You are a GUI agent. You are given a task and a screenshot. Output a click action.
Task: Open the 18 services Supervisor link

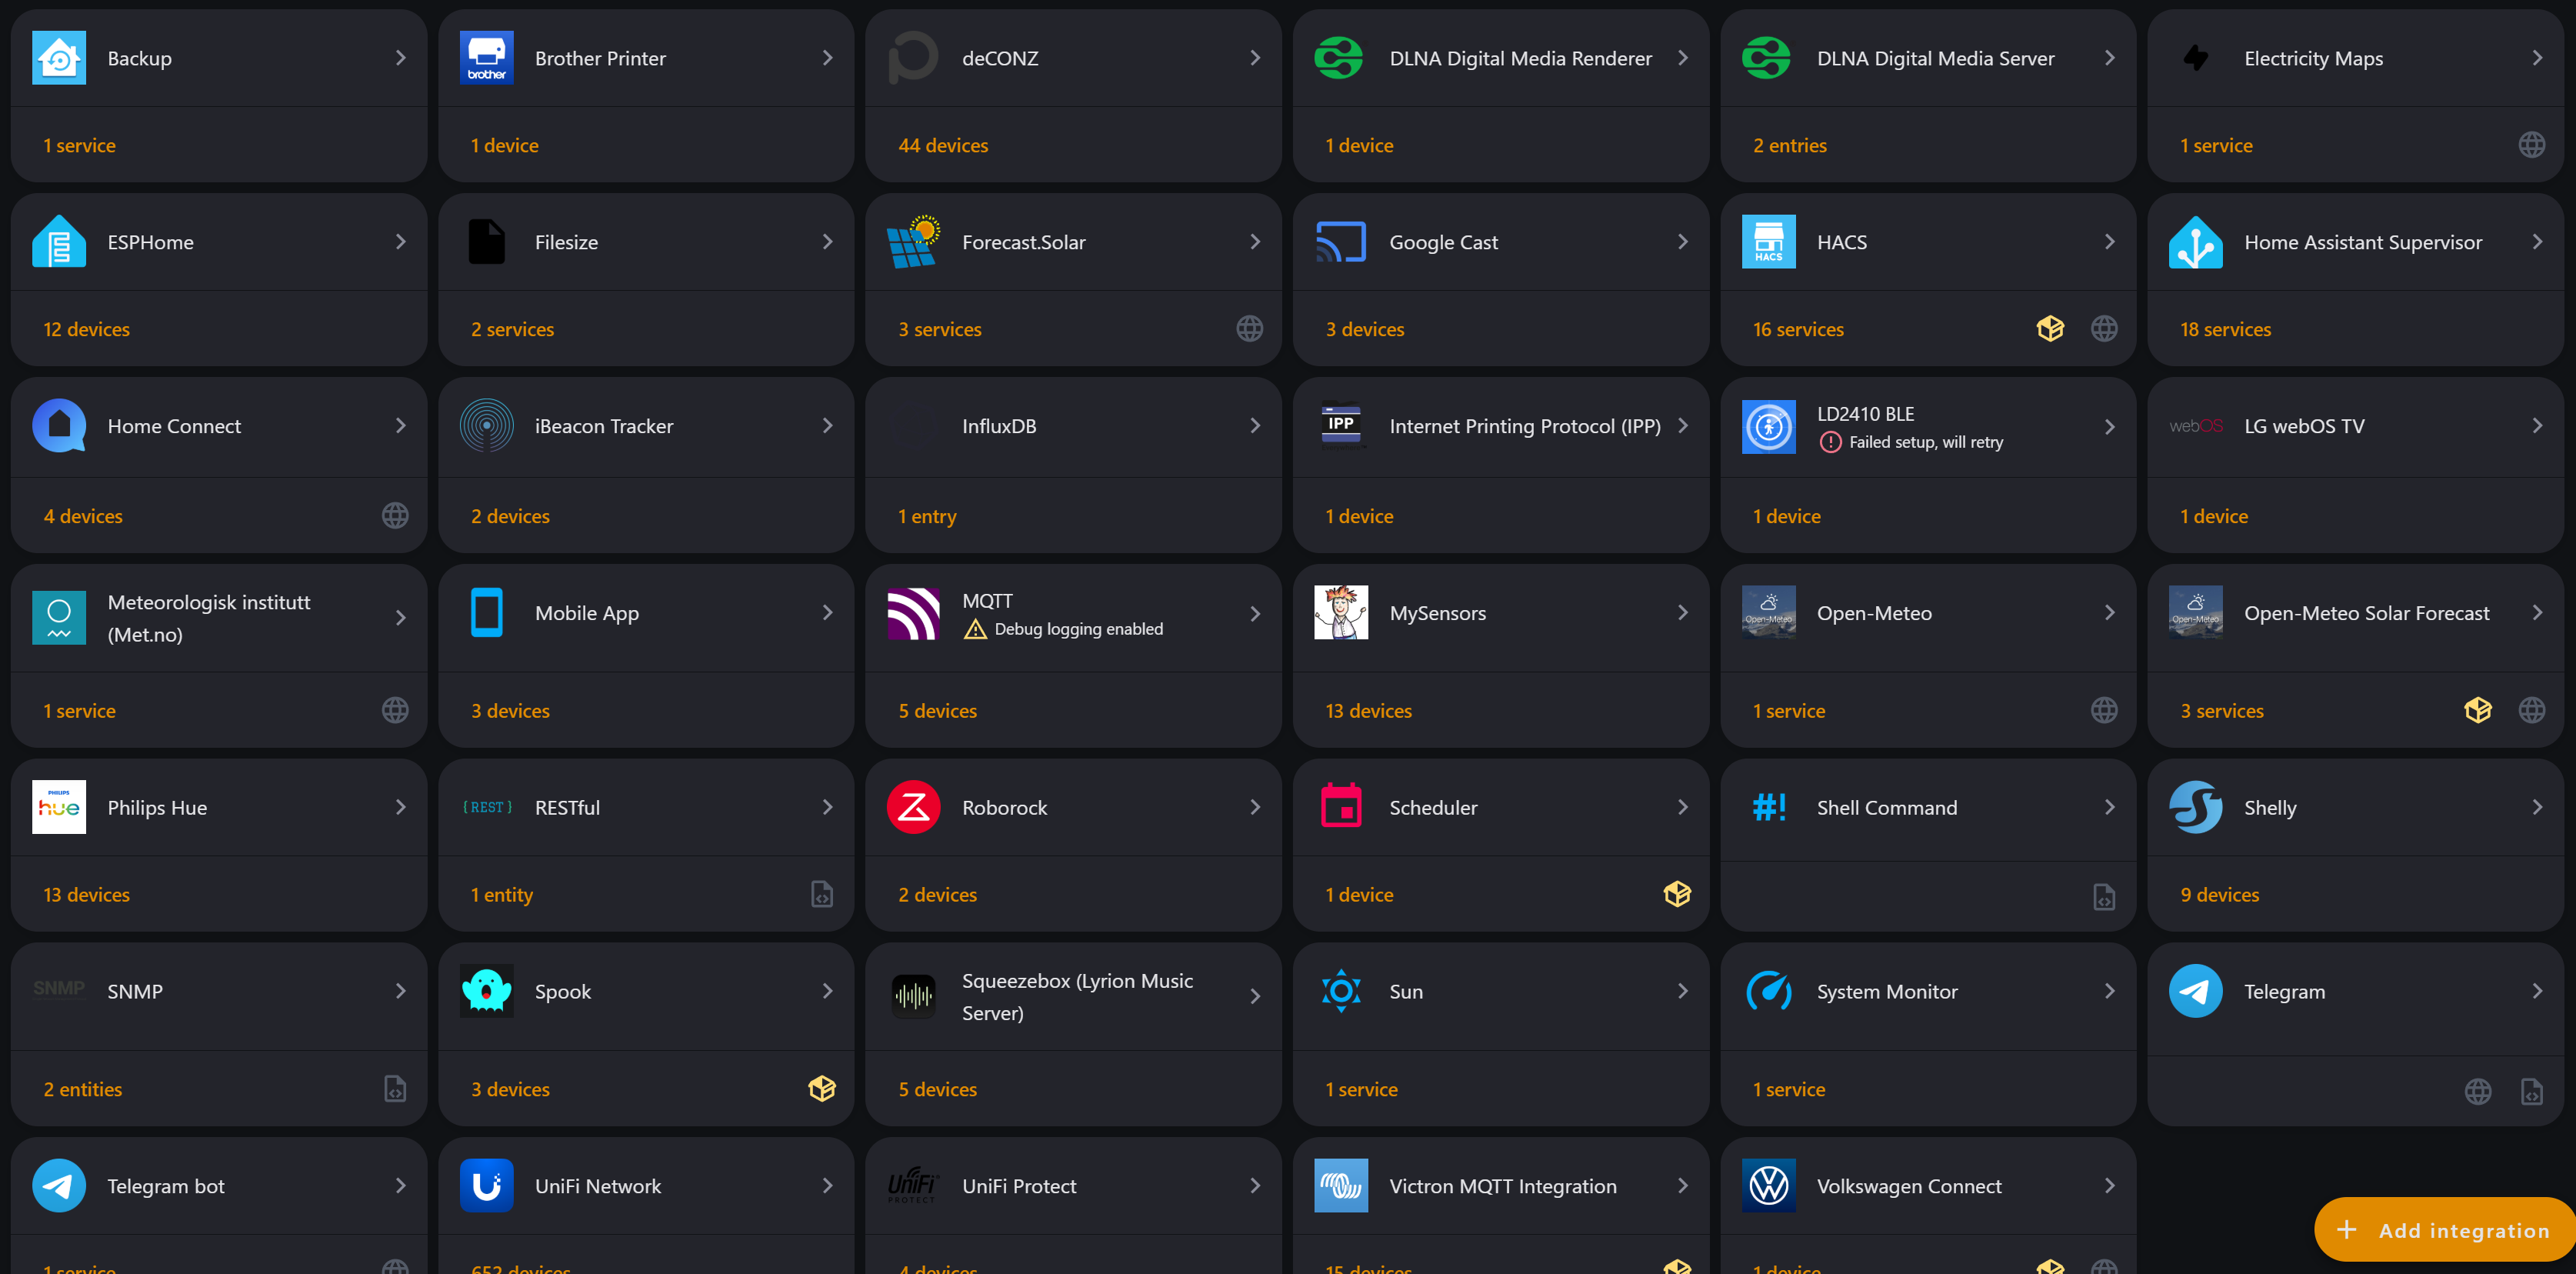coord(2224,330)
